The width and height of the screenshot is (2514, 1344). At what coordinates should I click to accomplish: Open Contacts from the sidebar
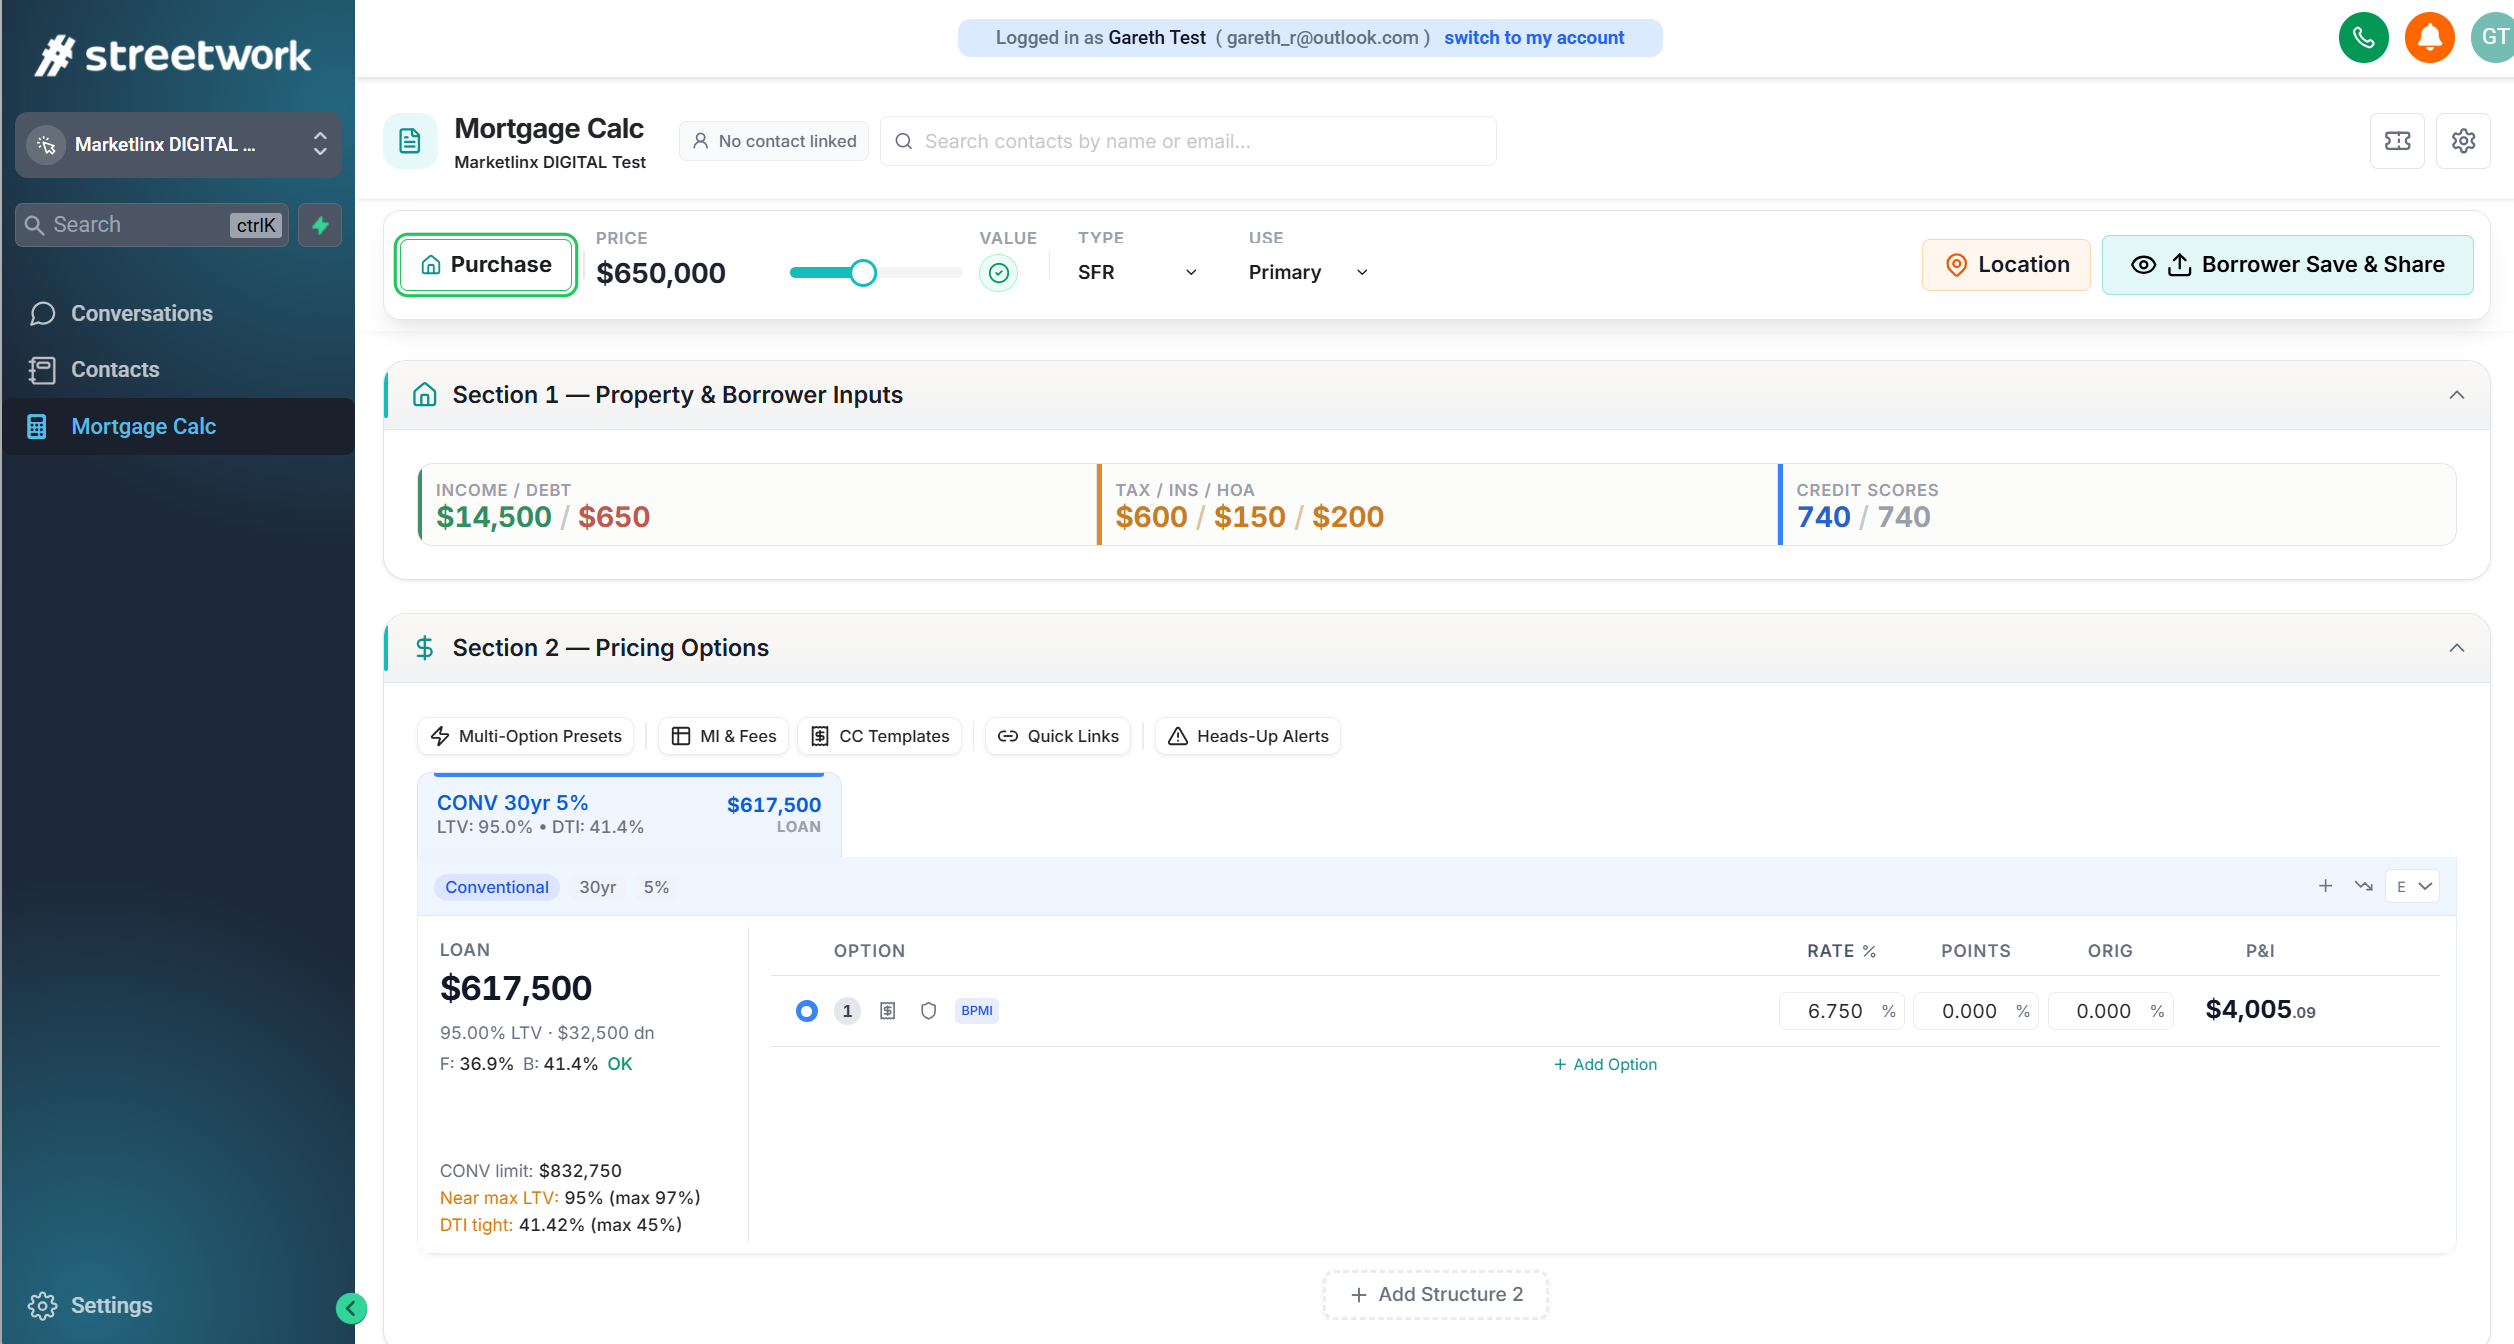pyautogui.click(x=178, y=370)
